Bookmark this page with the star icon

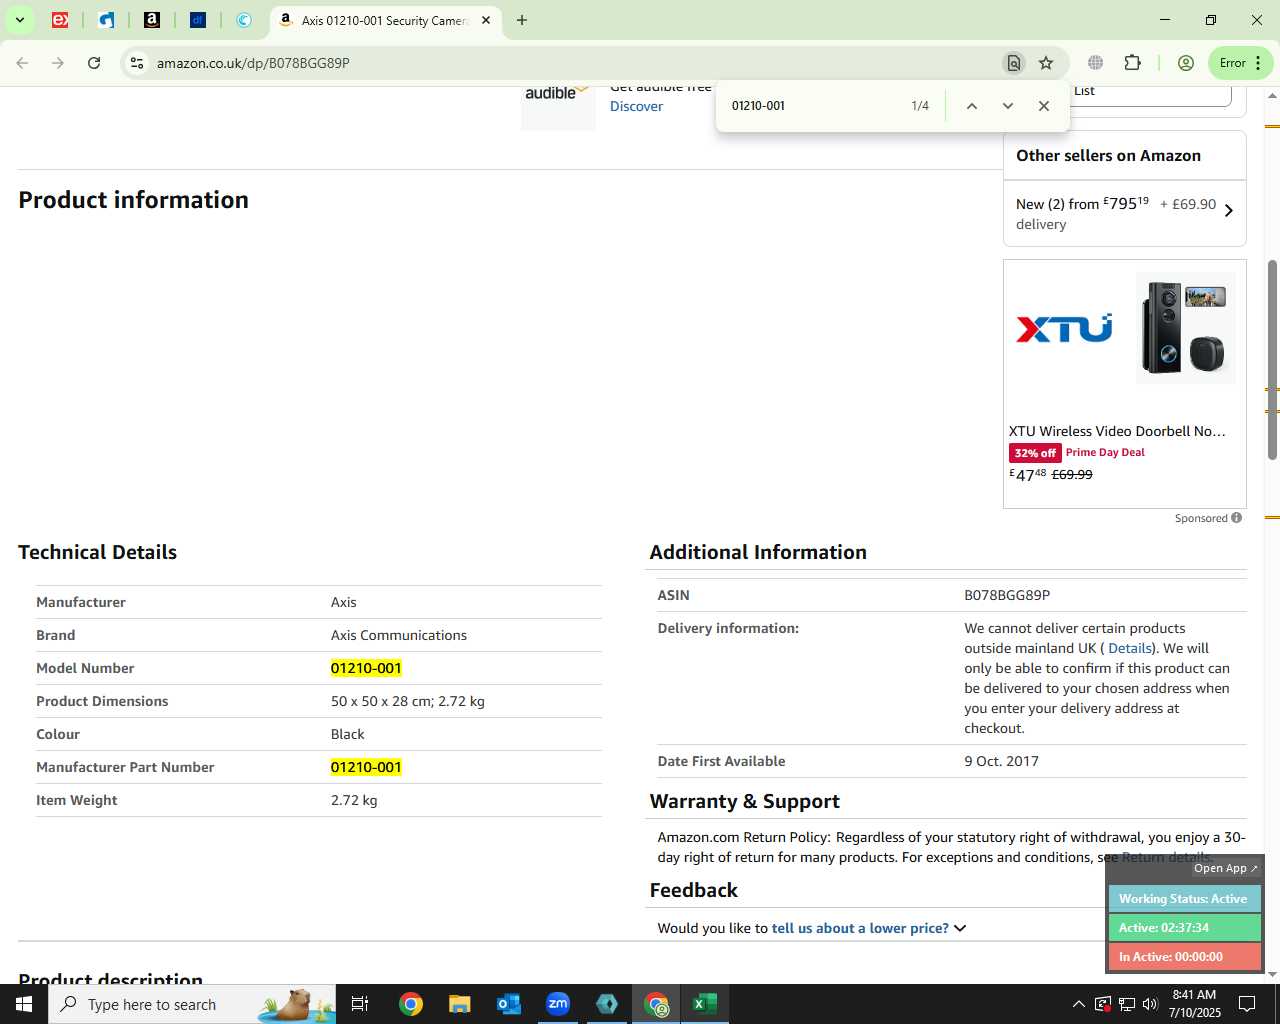tap(1046, 63)
